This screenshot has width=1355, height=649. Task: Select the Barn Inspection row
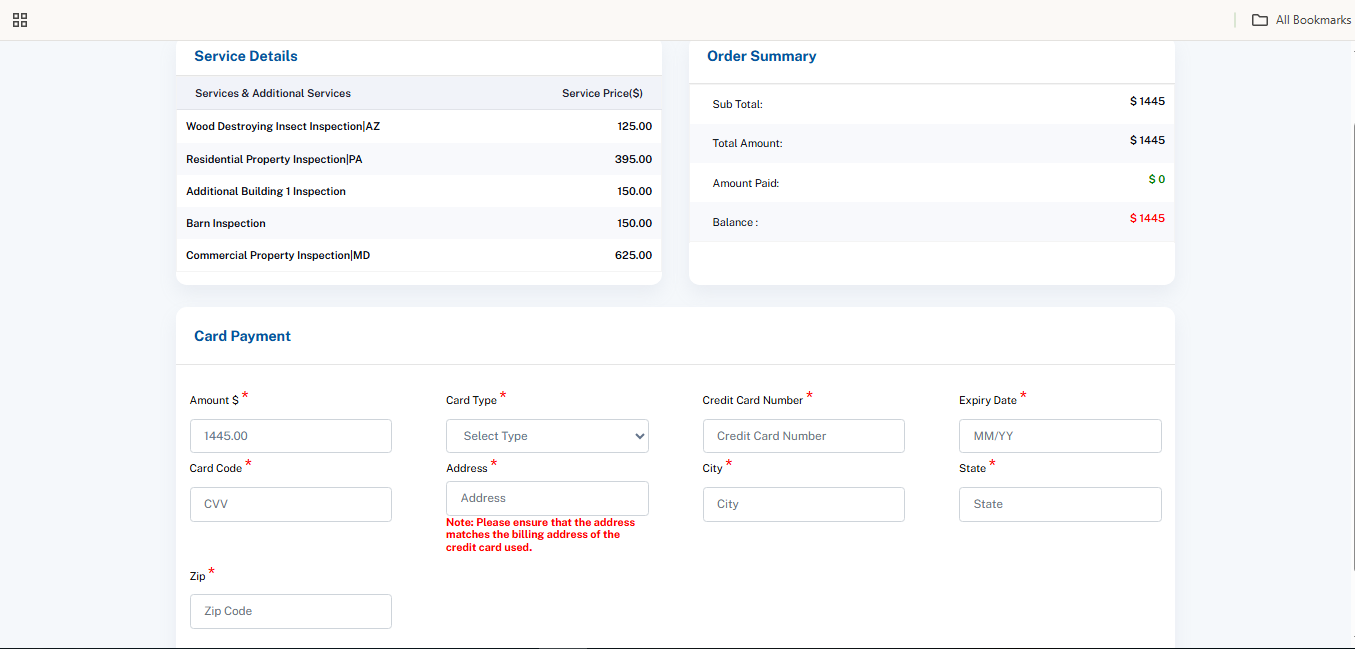[226, 223]
